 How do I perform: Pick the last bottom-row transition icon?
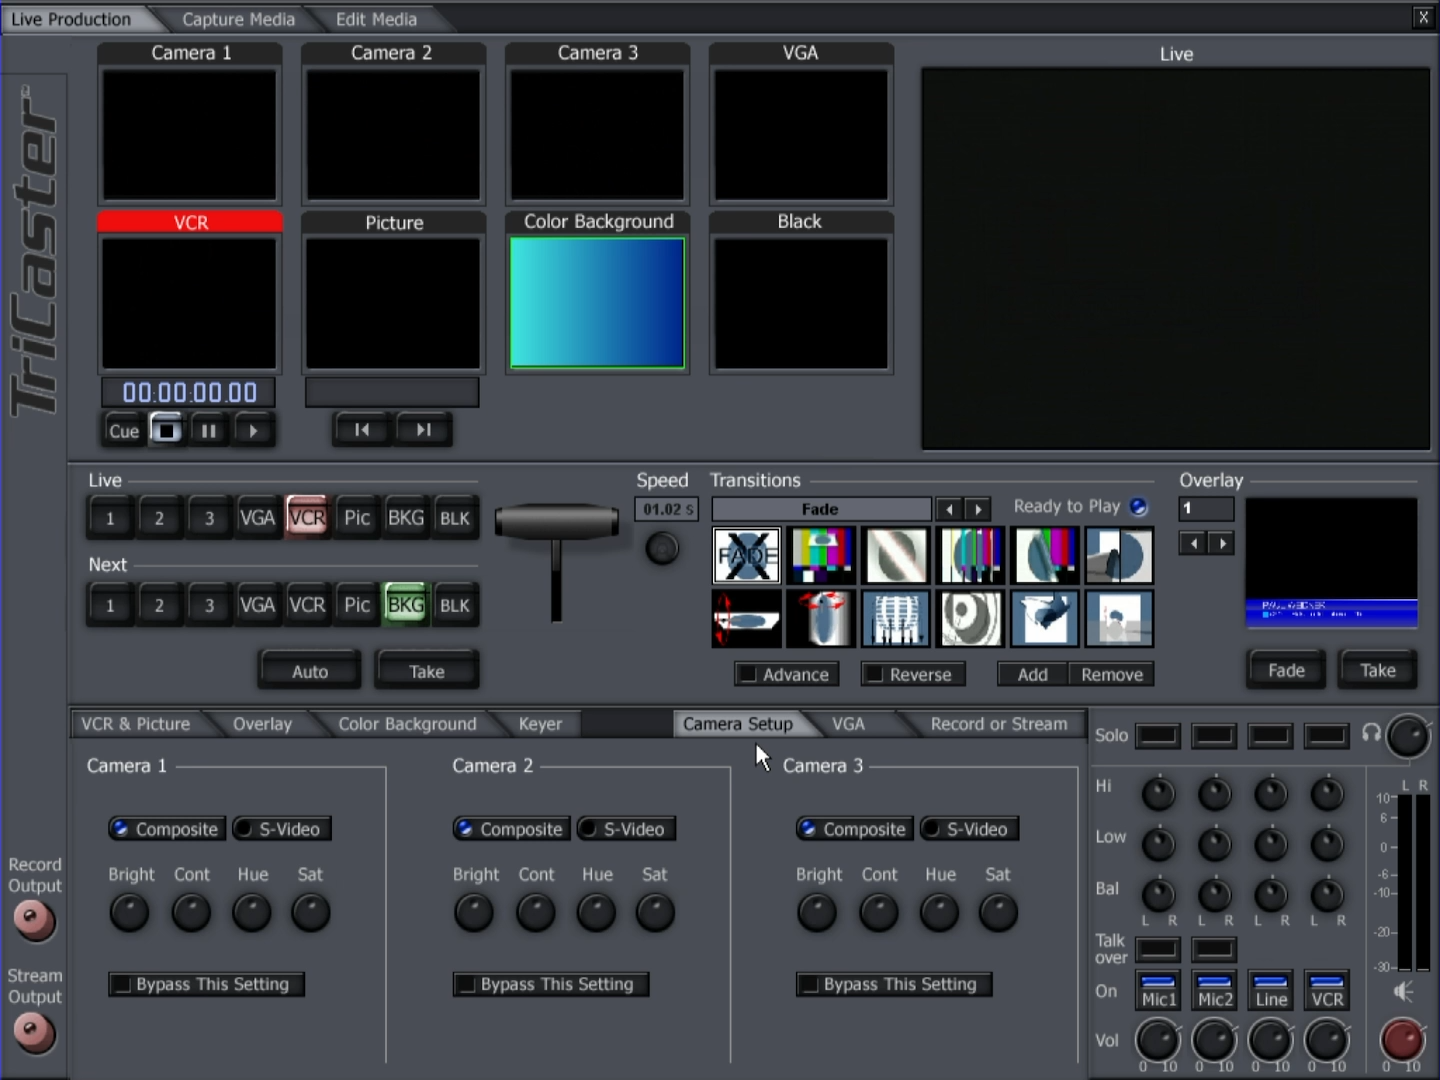(x=1119, y=618)
